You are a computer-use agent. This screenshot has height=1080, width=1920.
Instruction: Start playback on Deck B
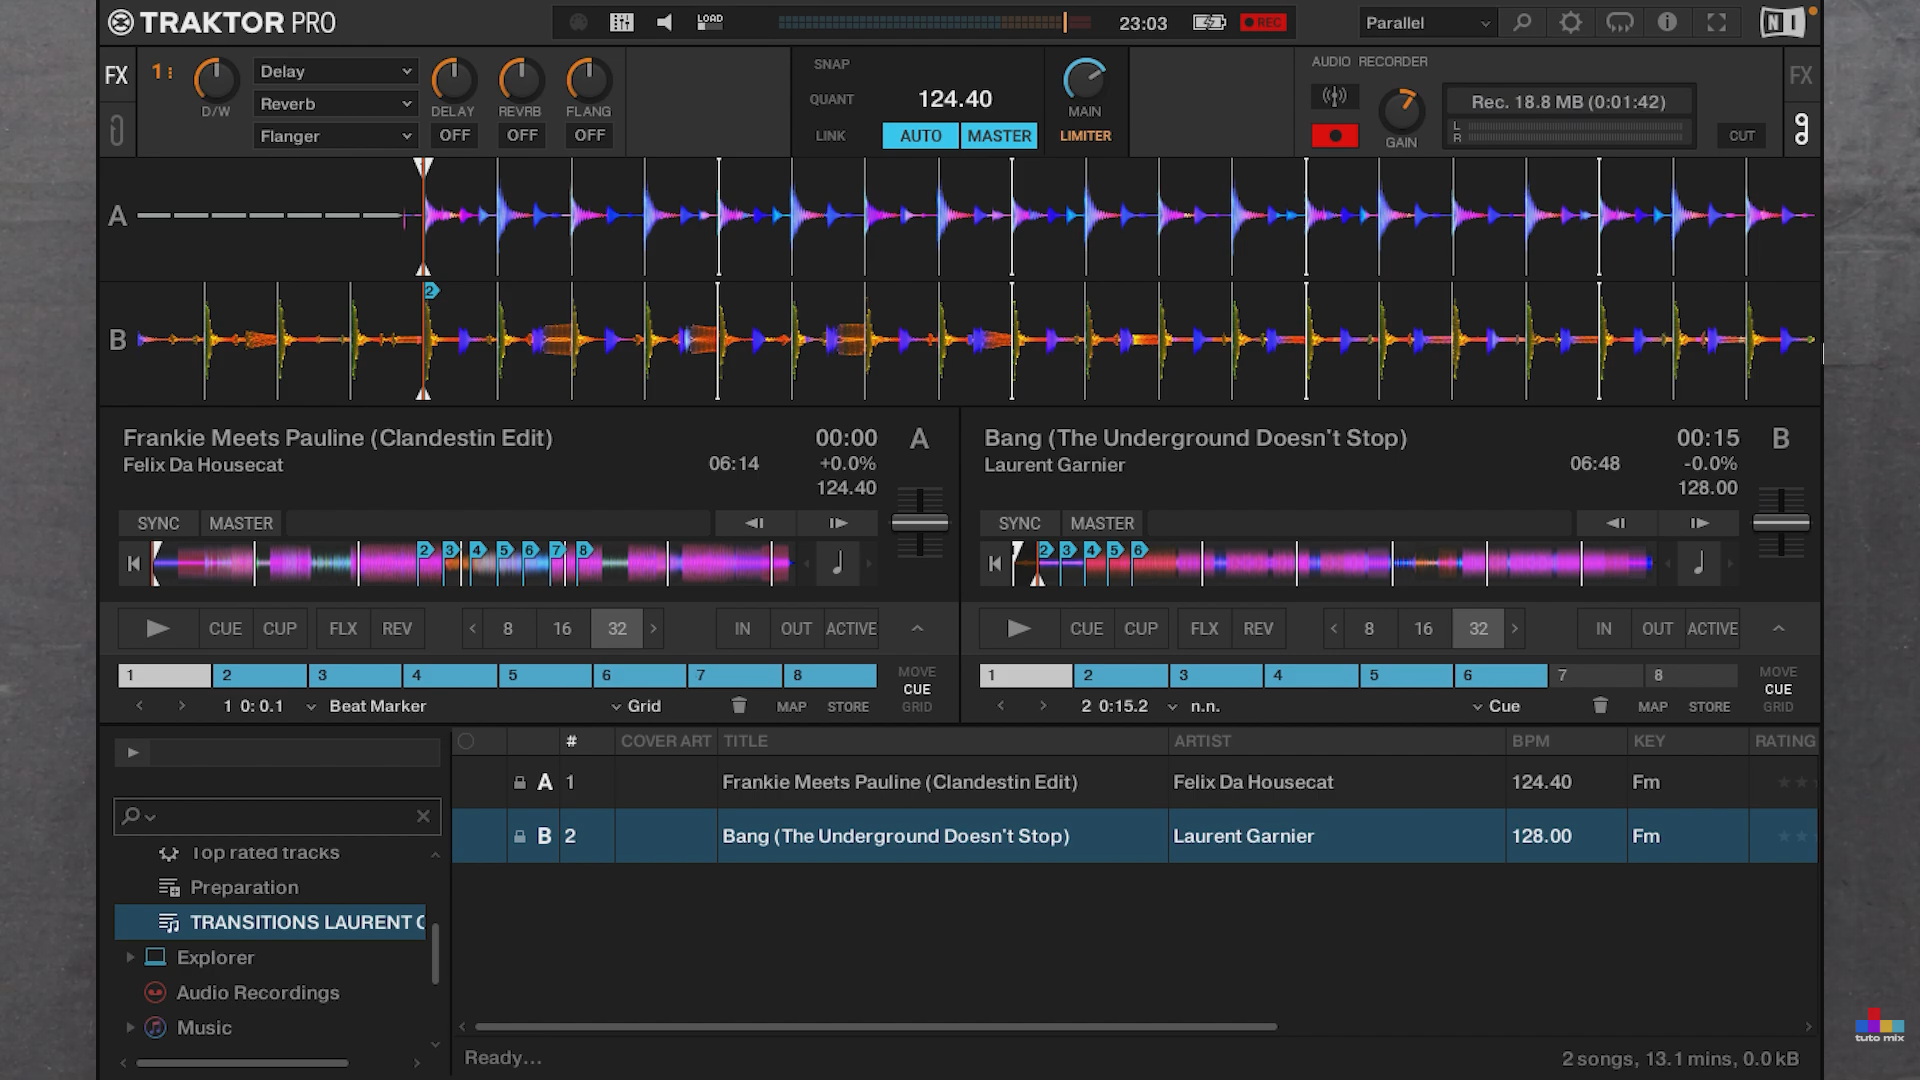1018,628
